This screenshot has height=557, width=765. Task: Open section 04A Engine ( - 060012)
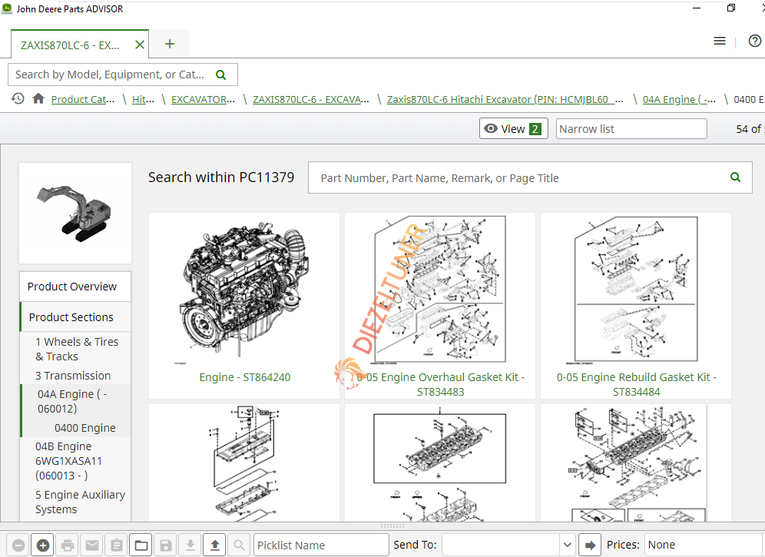(72, 401)
